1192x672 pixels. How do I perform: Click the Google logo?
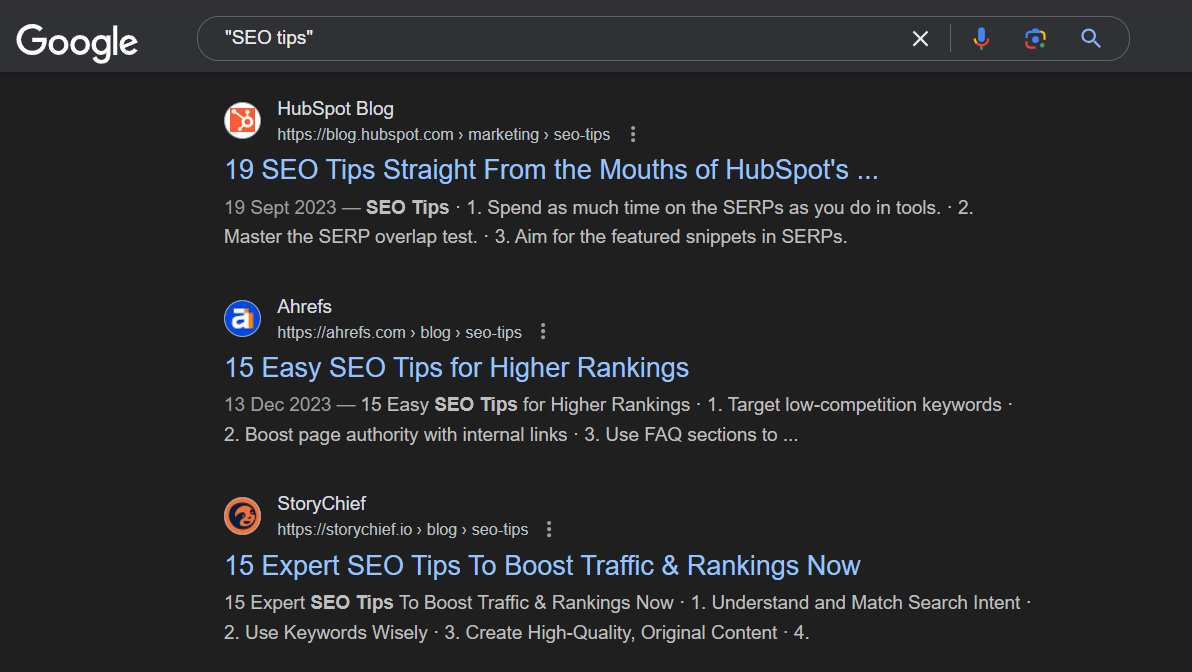click(x=77, y=43)
